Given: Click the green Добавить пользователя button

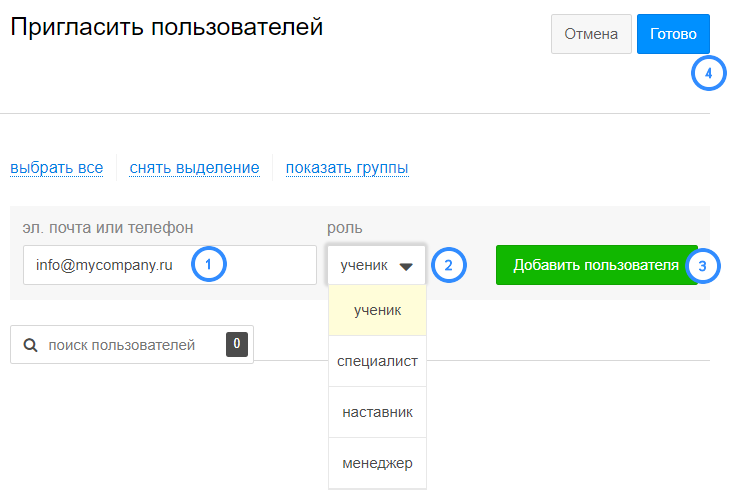Looking at the screenshot, I should tap(596, 265).
